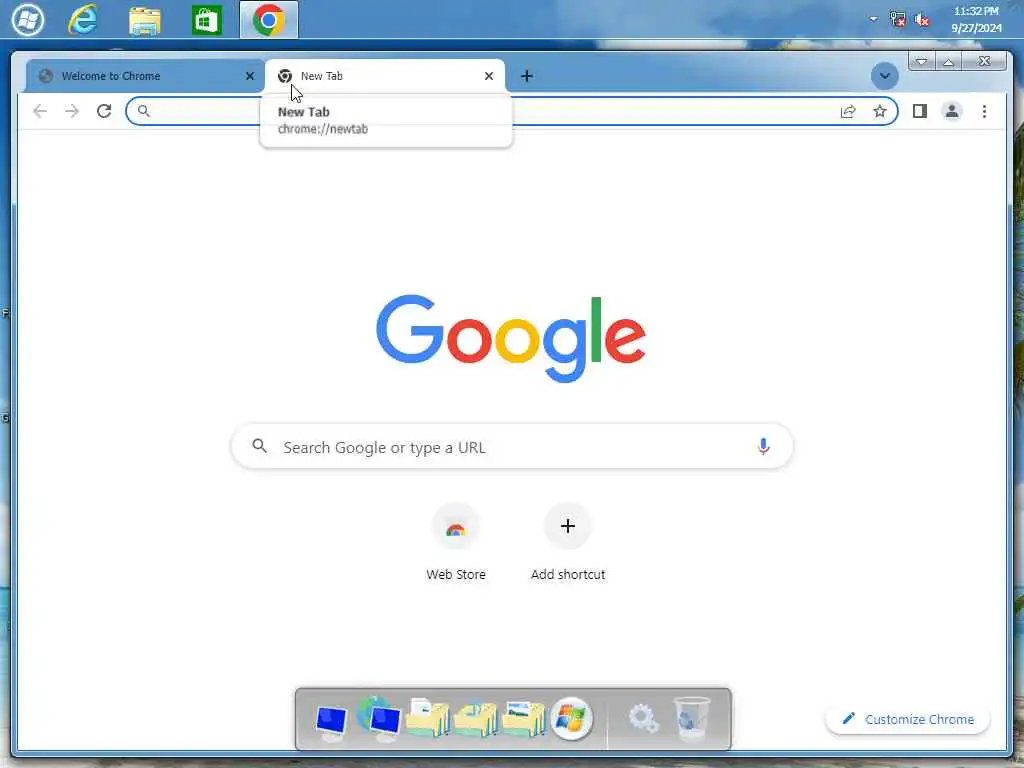Click the Add shortcut plus tile

coord(568,526)
